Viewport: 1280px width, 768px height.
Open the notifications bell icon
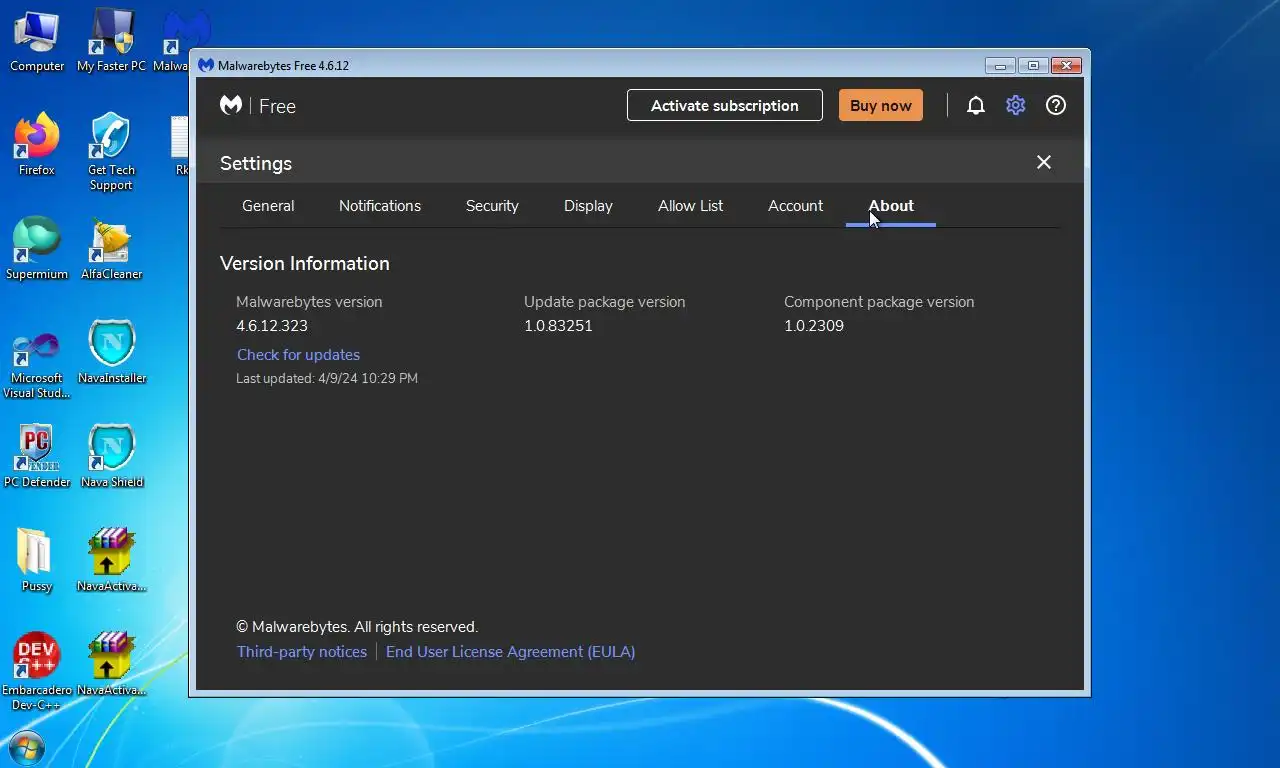976,105
